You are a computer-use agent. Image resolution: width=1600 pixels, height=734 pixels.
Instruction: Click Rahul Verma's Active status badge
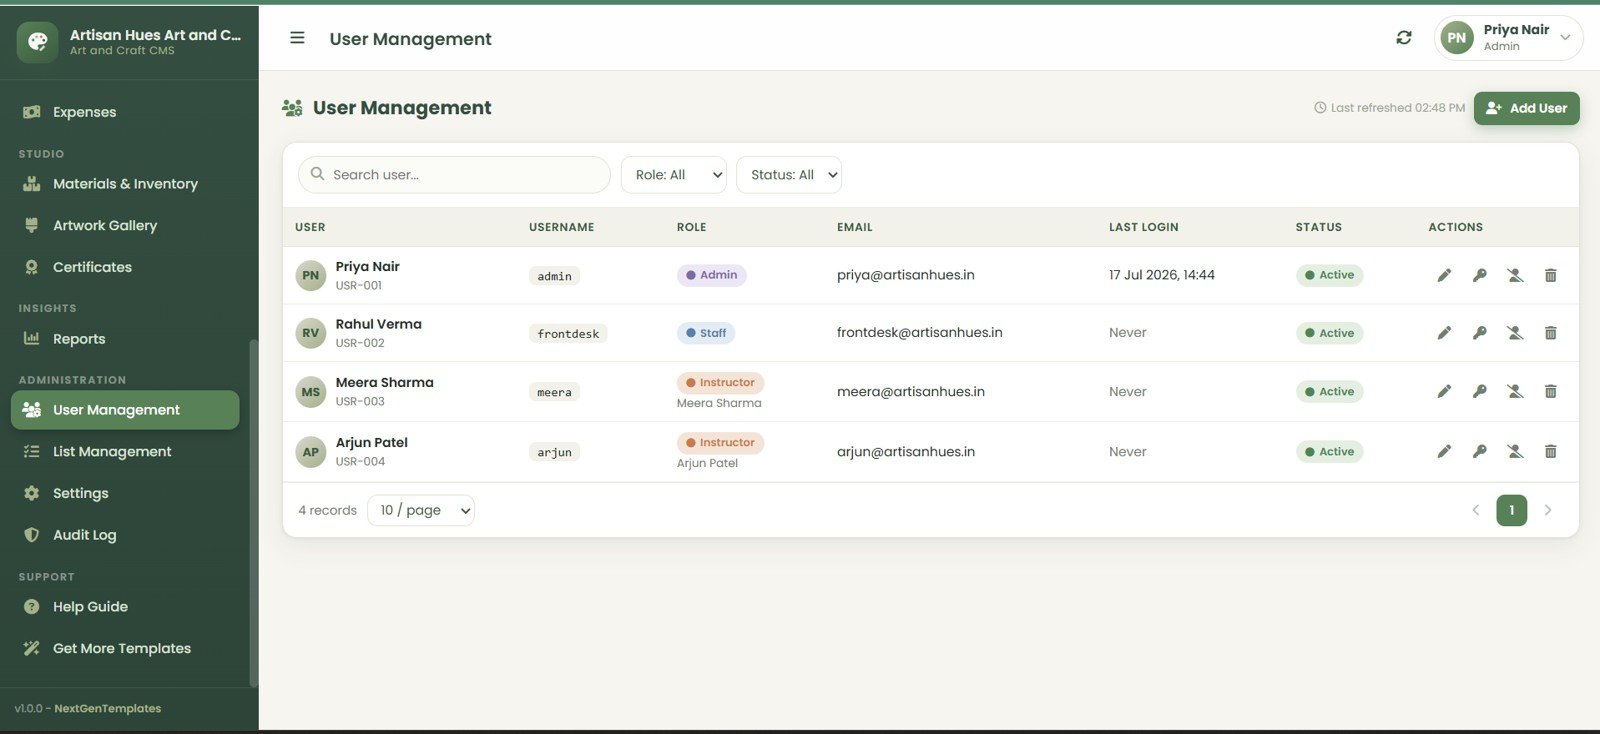click(1329, 333)
